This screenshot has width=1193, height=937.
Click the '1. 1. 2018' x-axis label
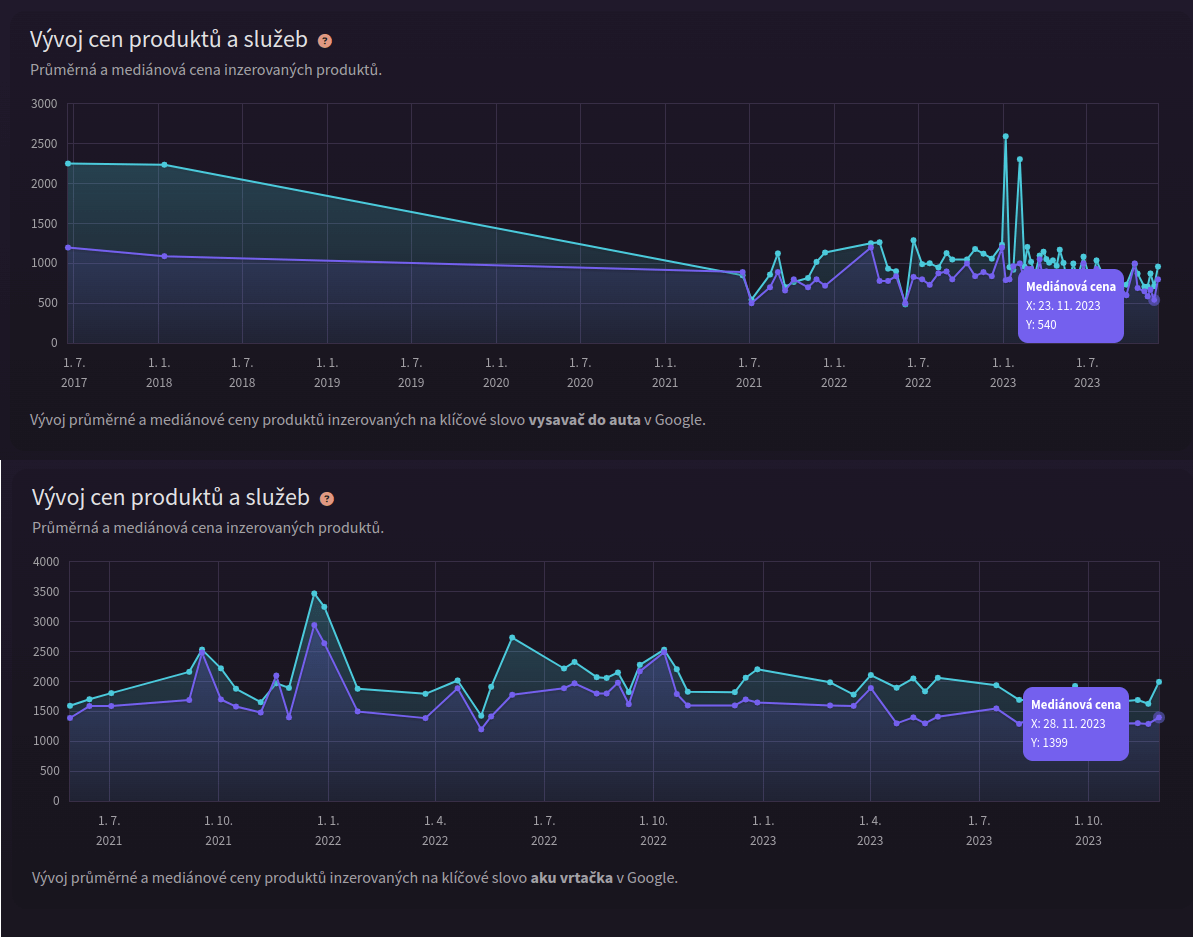158,373
